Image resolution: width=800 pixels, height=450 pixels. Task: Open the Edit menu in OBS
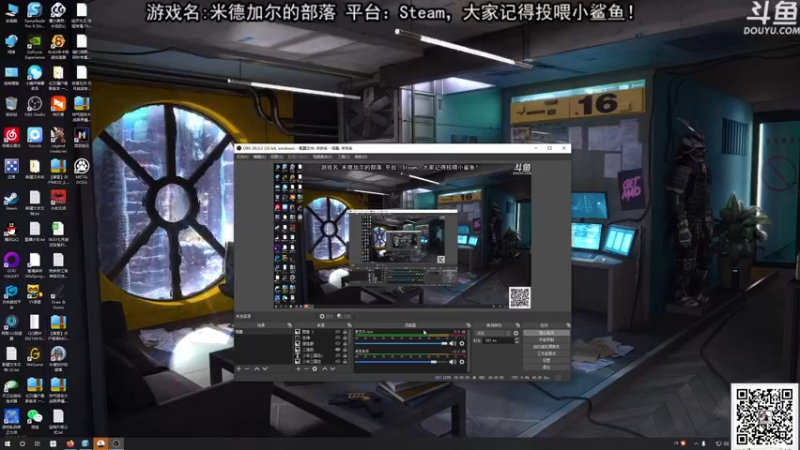coord(259,157)
